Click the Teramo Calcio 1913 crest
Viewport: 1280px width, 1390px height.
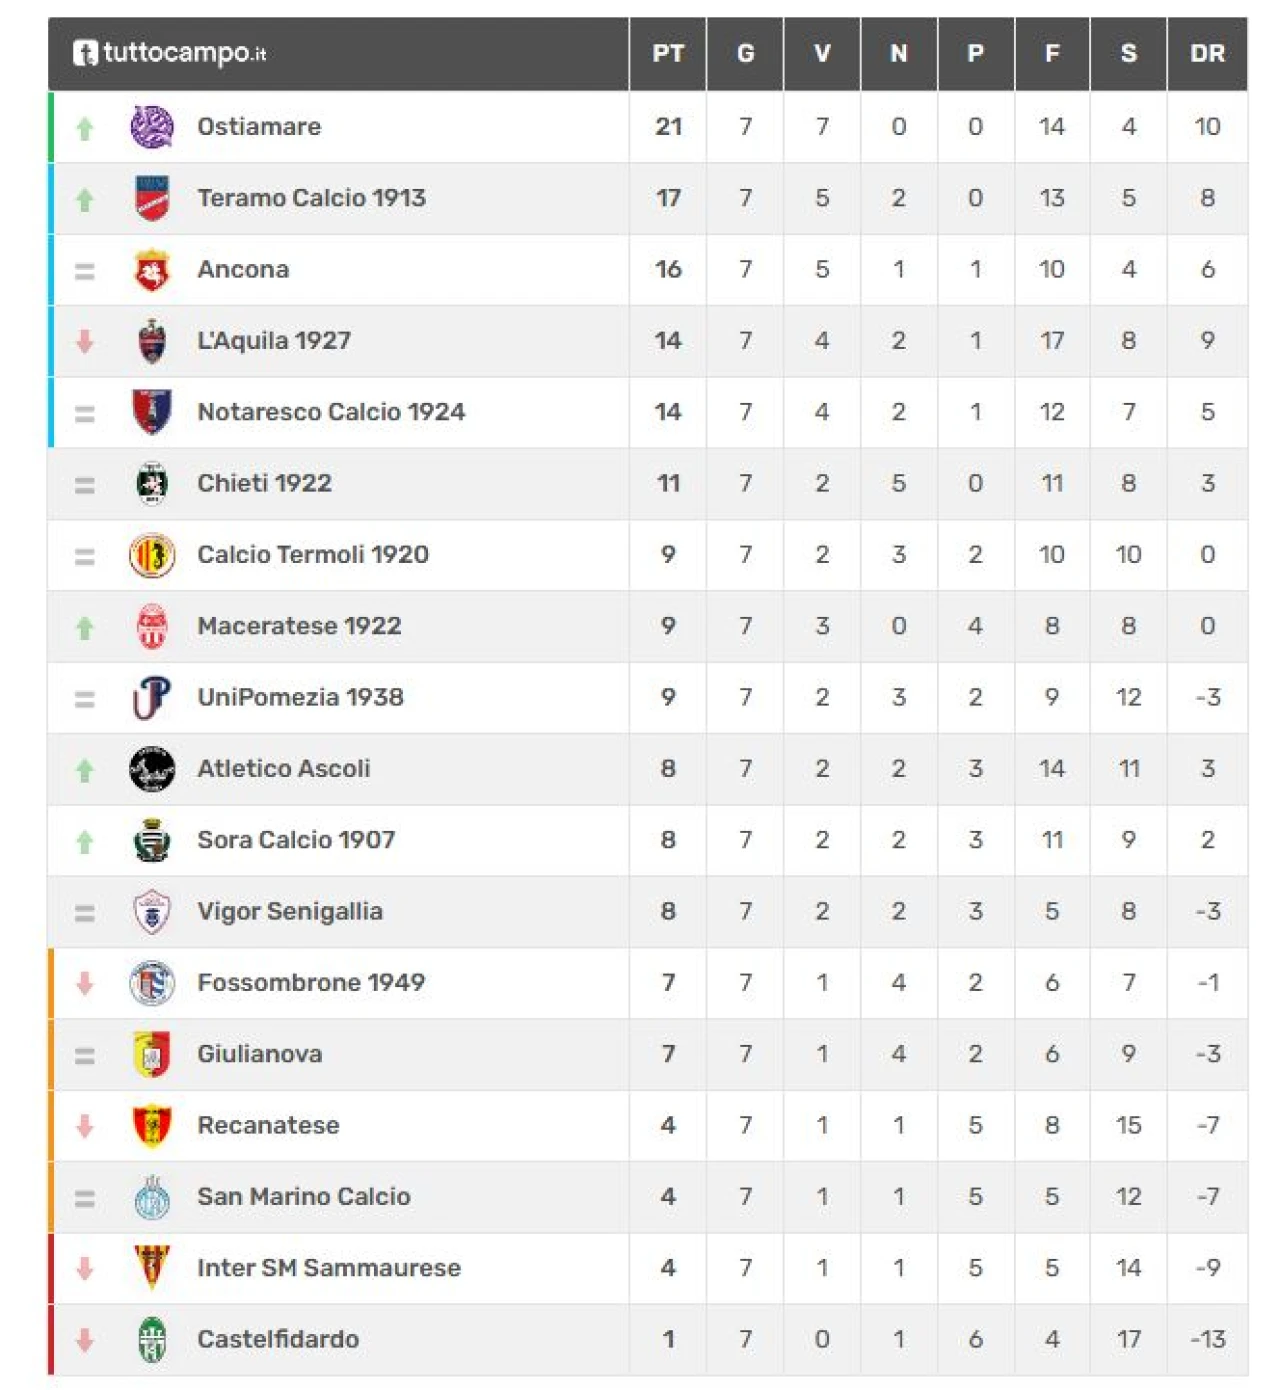tap(152, 198)
